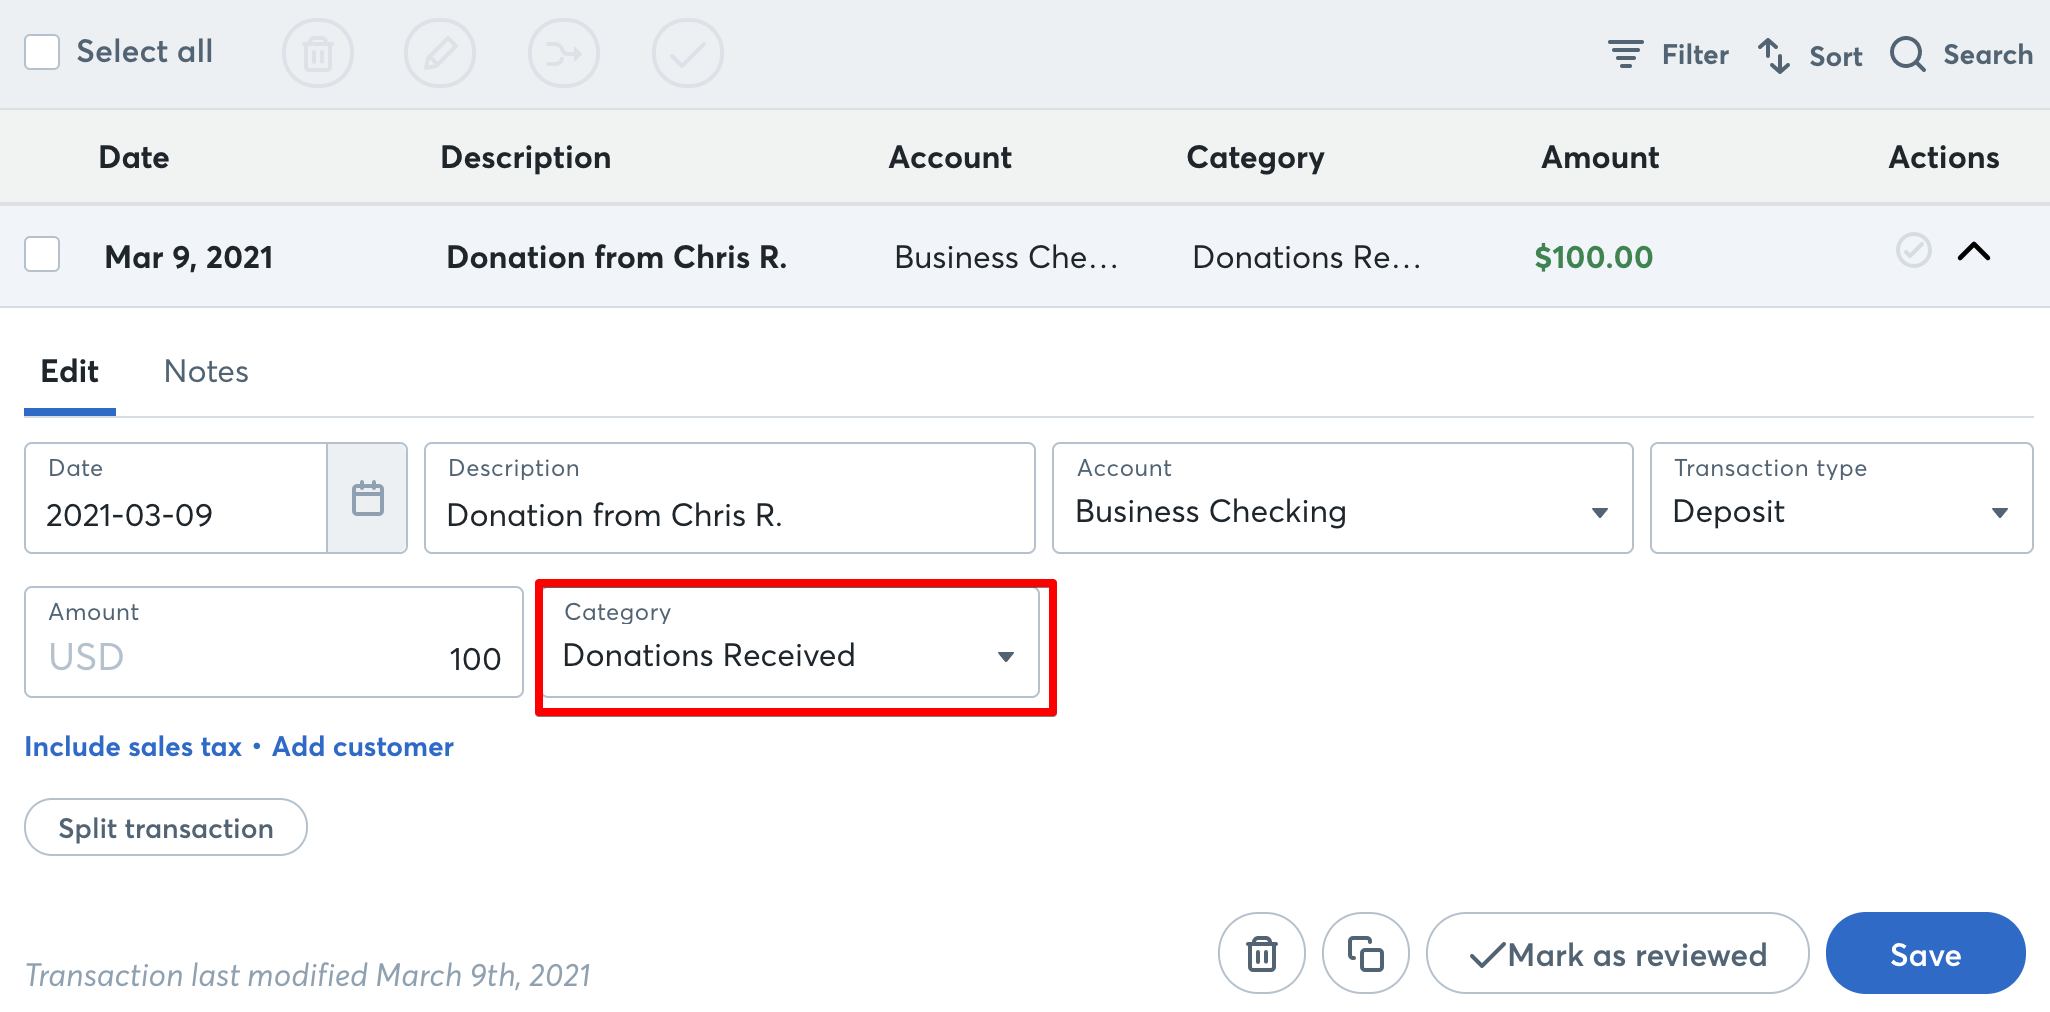Select the edit pencil icon in the toolbar
This screenshot has height=1012, width=2050.
(x=441, y=52)
